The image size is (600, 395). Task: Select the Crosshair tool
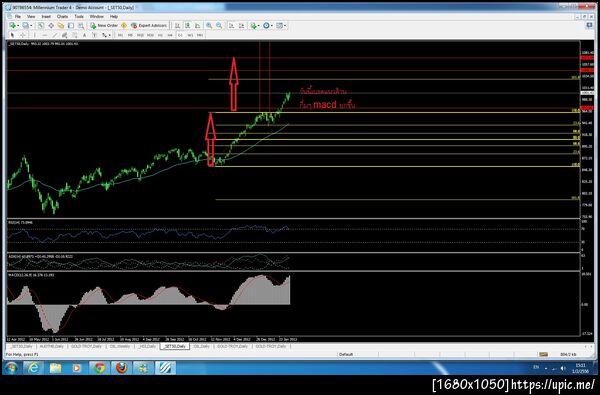tap(23, 35)
